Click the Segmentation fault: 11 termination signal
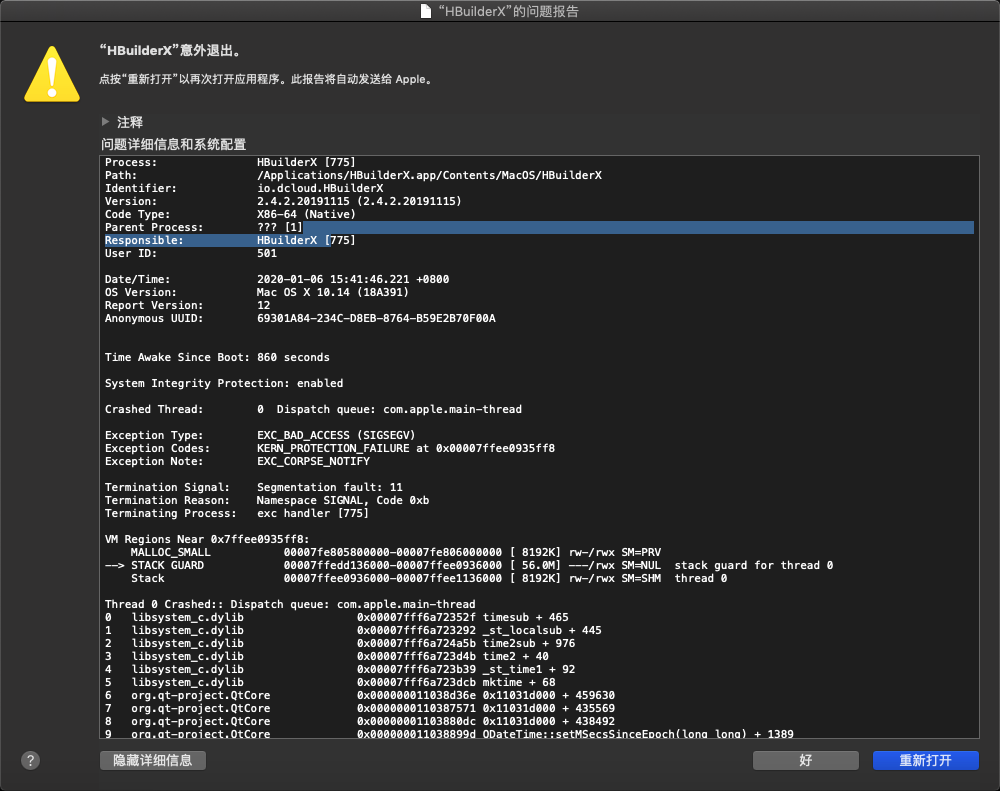 (x=330, y=487)
